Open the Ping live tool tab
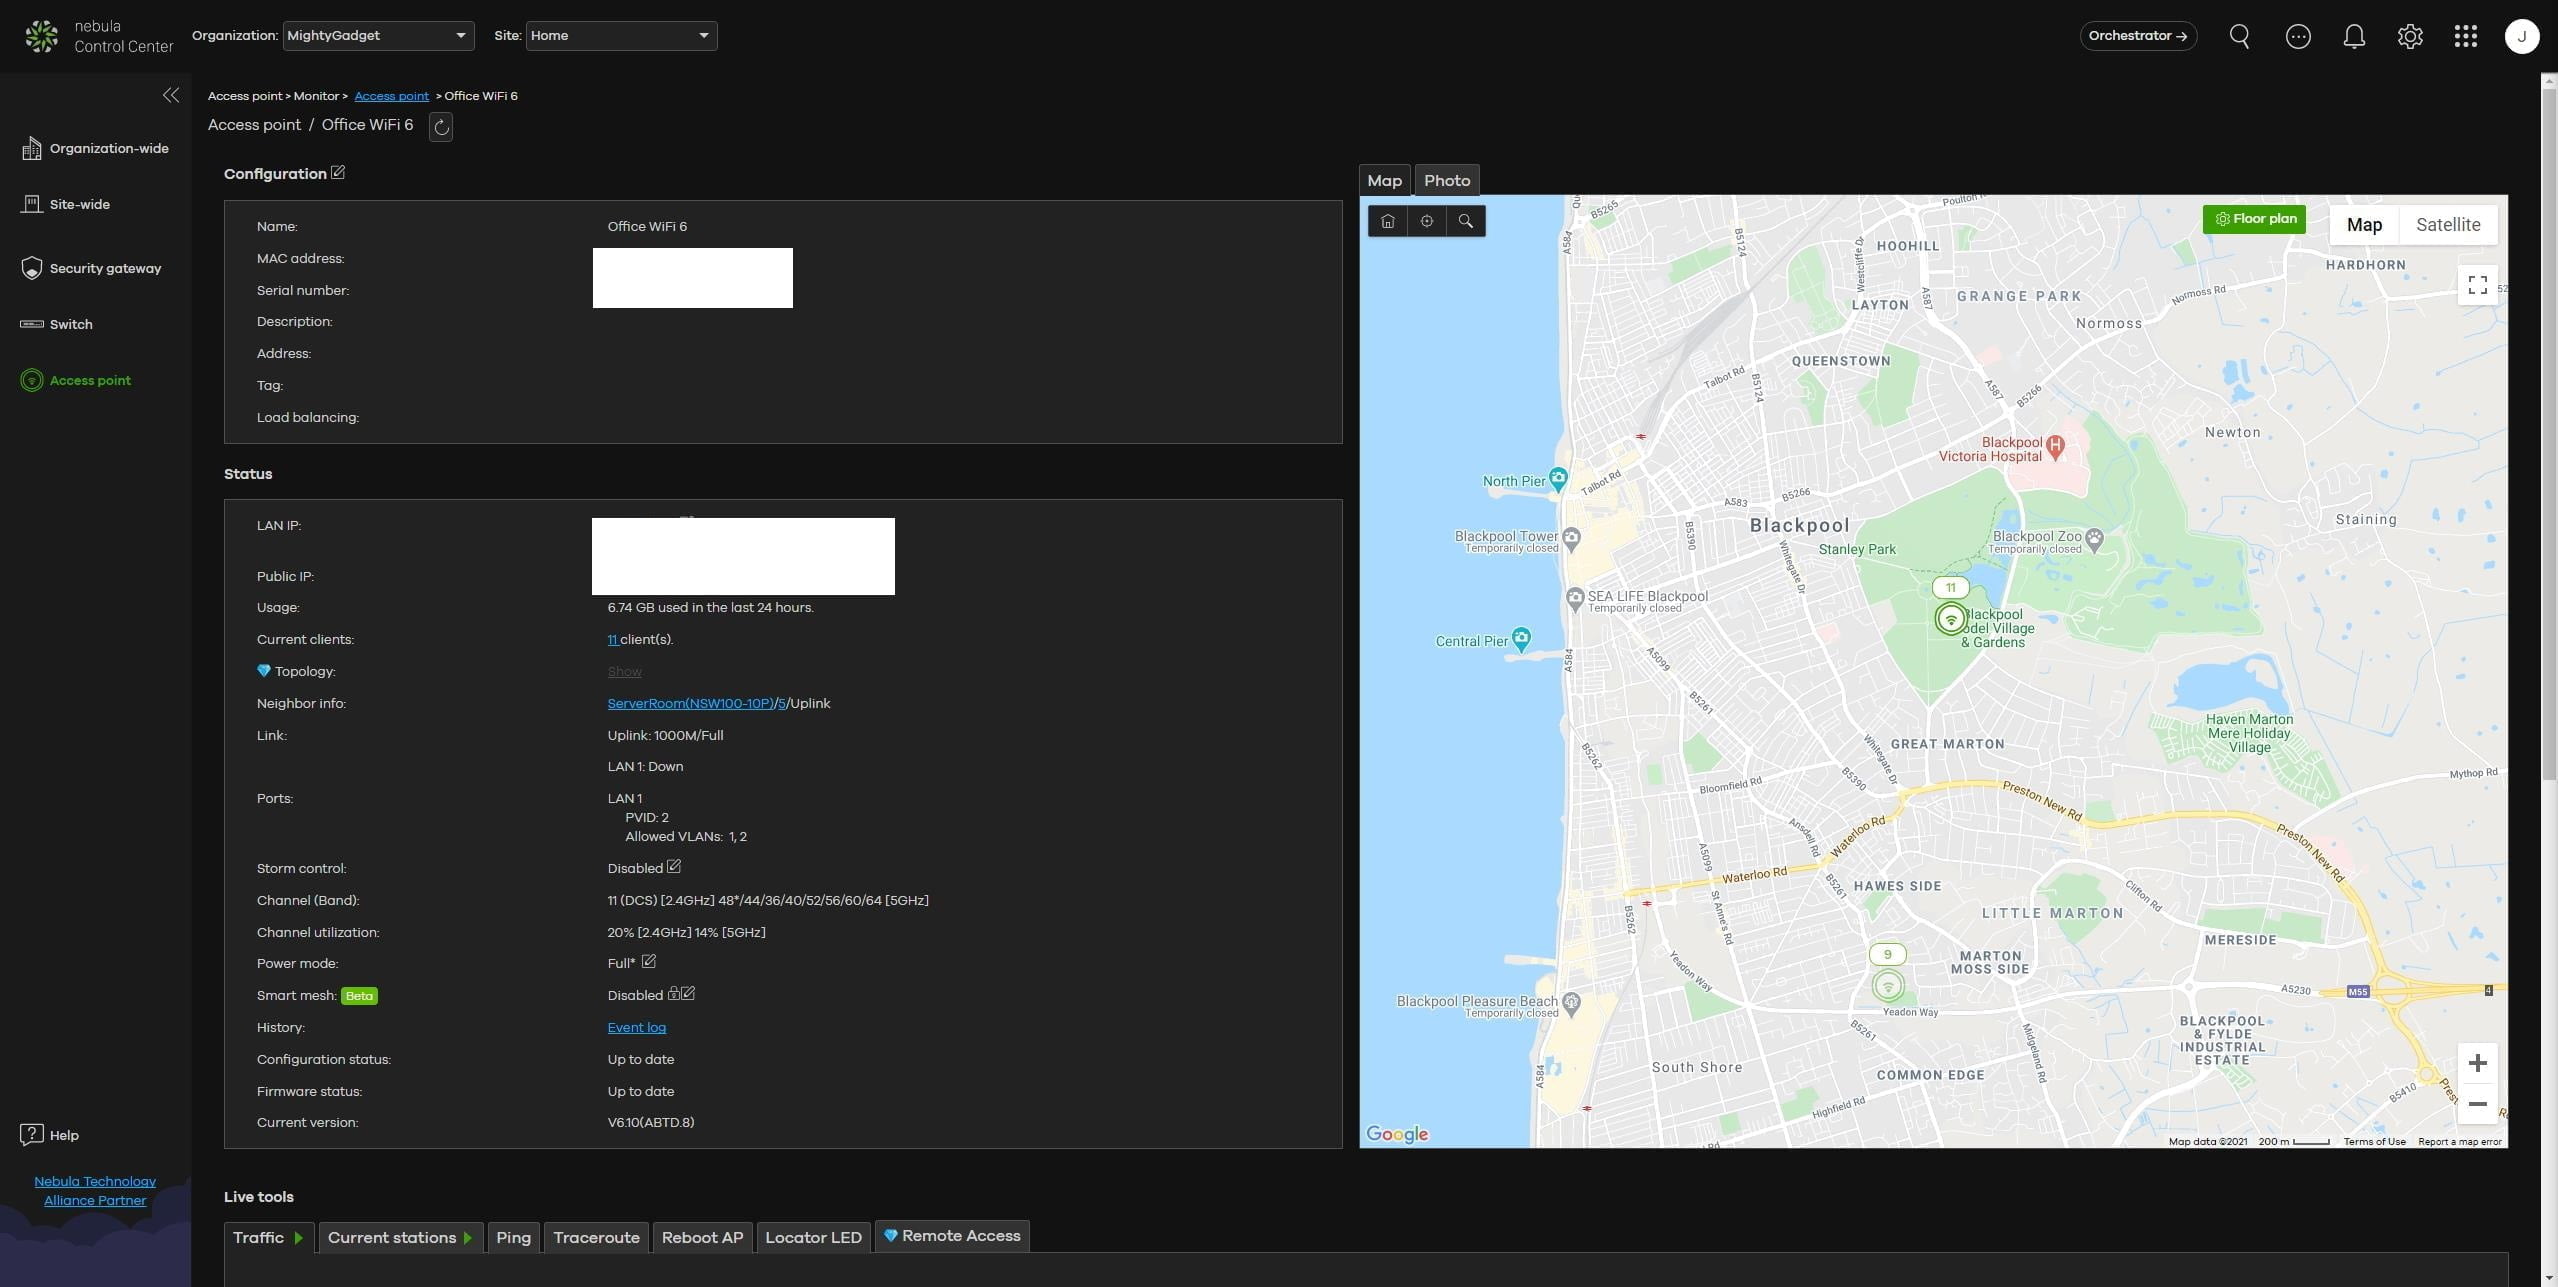Viewport: 2558px width, 1287px height. click(x=513, y=1238)
